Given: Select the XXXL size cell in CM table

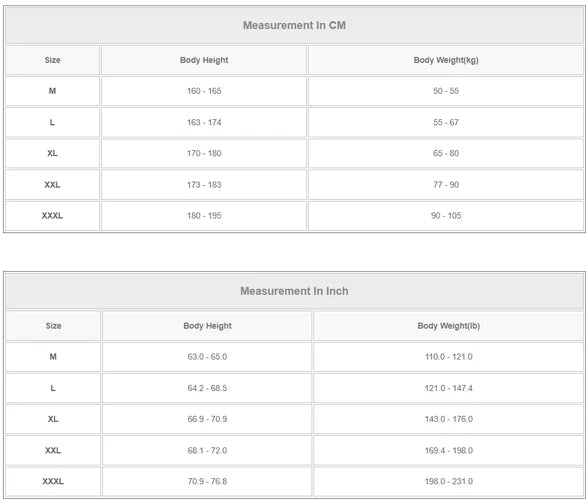Looking at the screenshot, I should [52, 216].
